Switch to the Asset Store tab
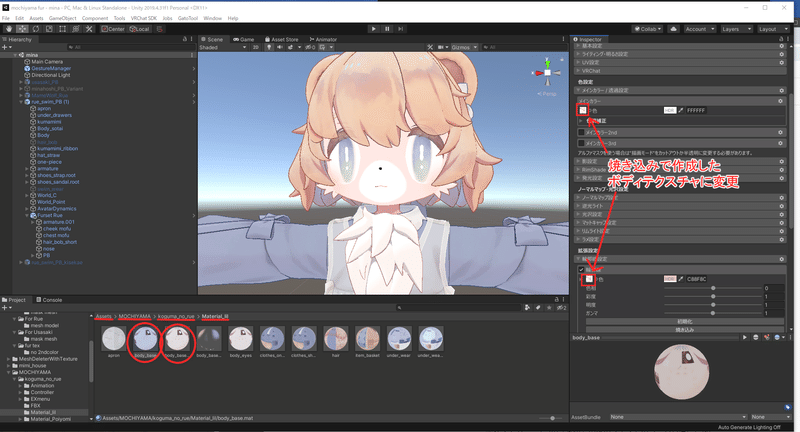The width and height of the screenshot is (800, 432). point(282,39)
